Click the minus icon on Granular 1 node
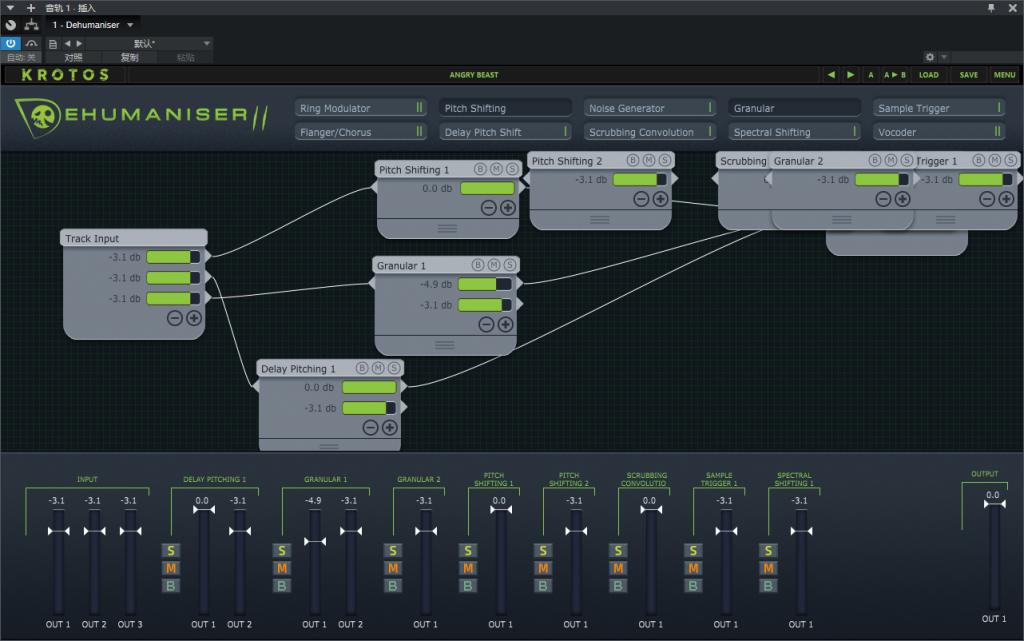 tap(486, 324)
